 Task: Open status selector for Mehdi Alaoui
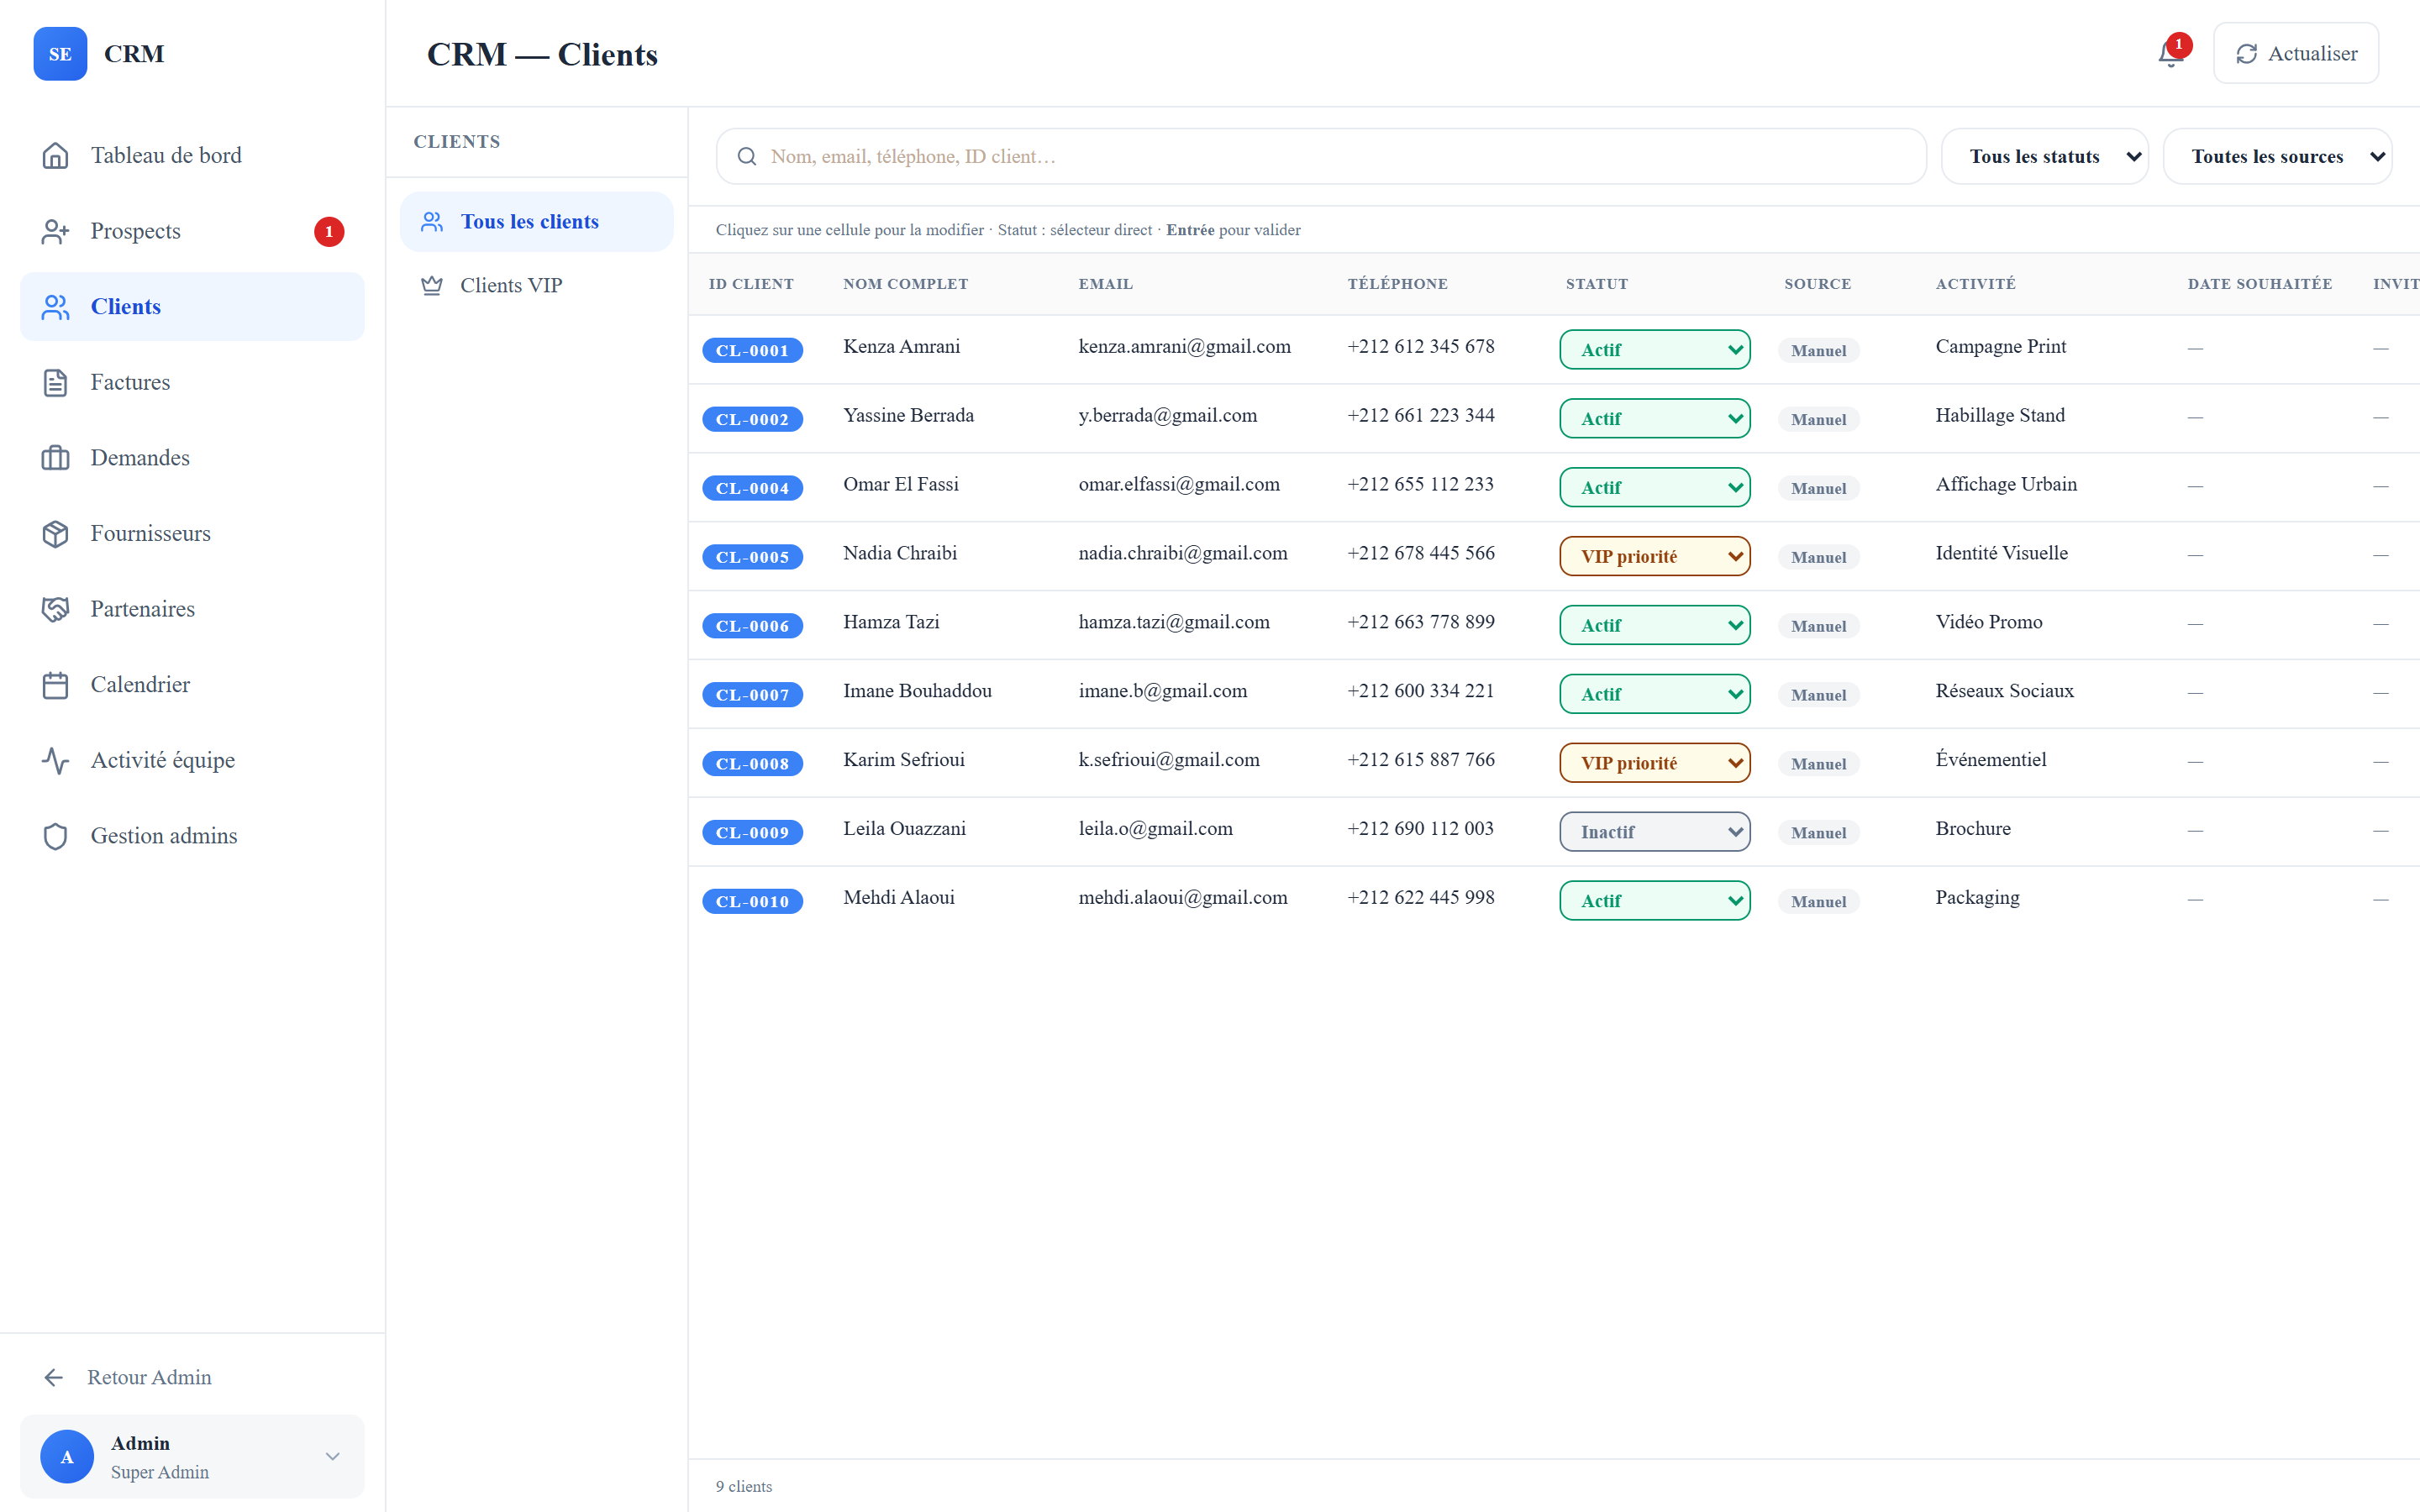tap(1655, 901)
